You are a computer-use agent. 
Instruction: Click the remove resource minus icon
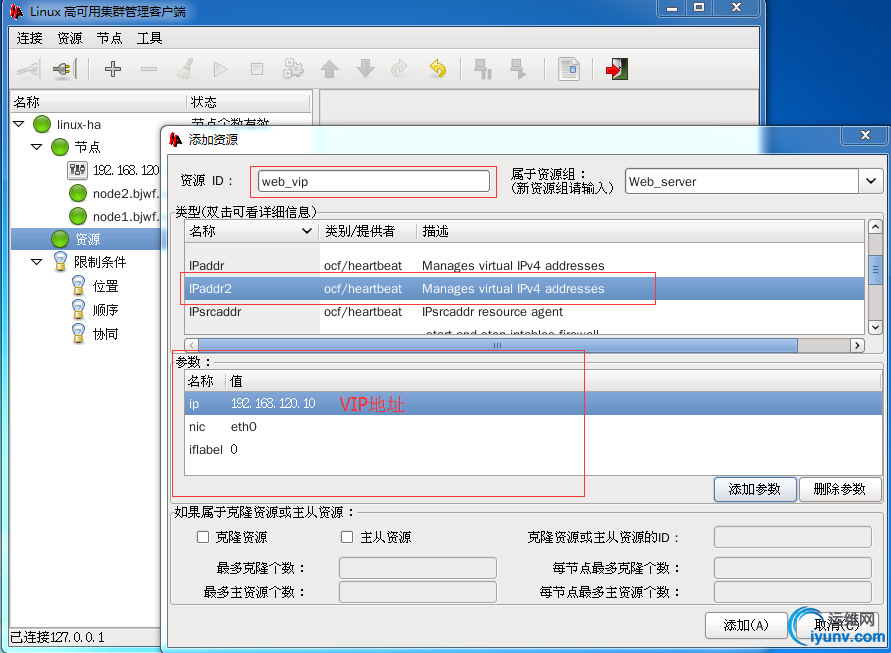[x=149, y=69]
